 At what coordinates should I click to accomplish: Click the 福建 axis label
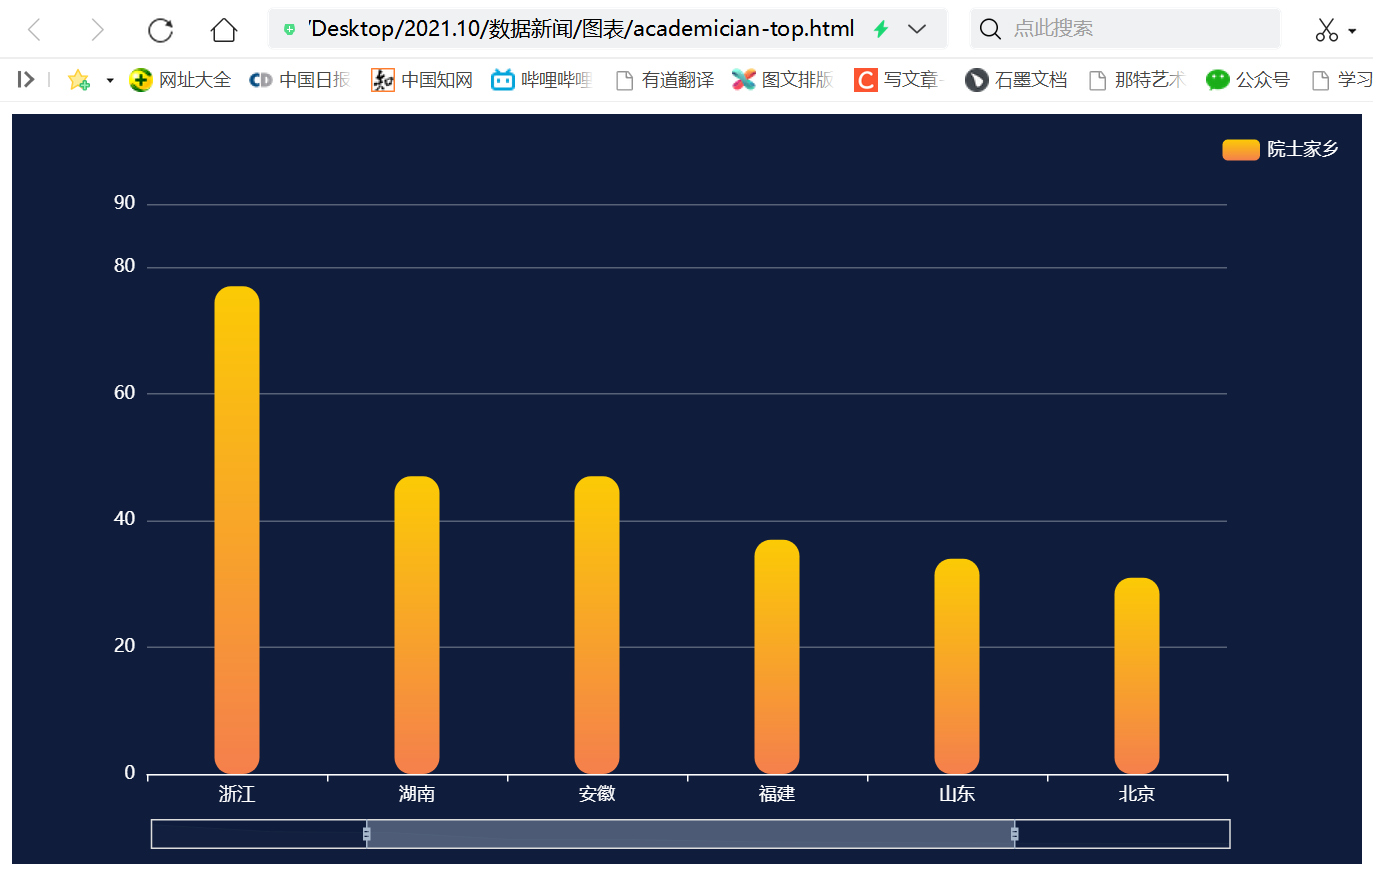777,794
